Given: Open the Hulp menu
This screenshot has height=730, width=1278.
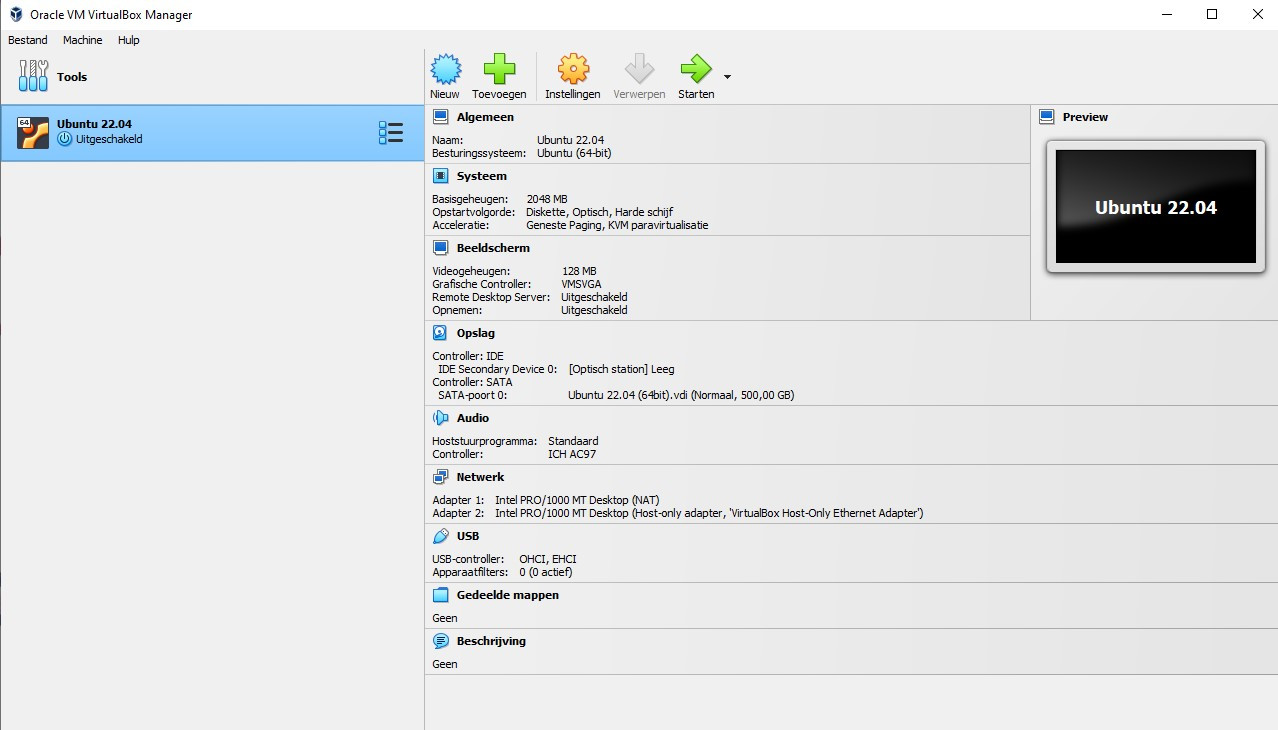Looking at the screenshot, I should pyautogui.click(x=129, y=40).
